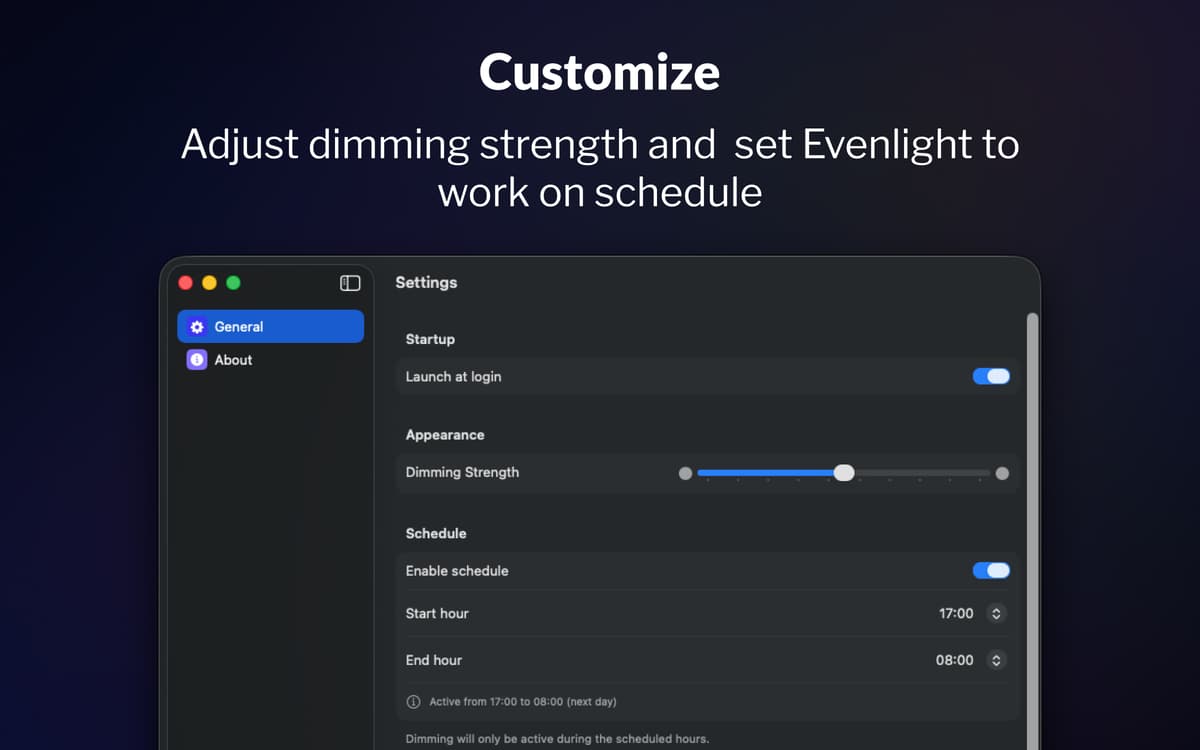Select the General sidebar label
The width and height of the screenshot is (1200, 750).
(x=239, y=327)
